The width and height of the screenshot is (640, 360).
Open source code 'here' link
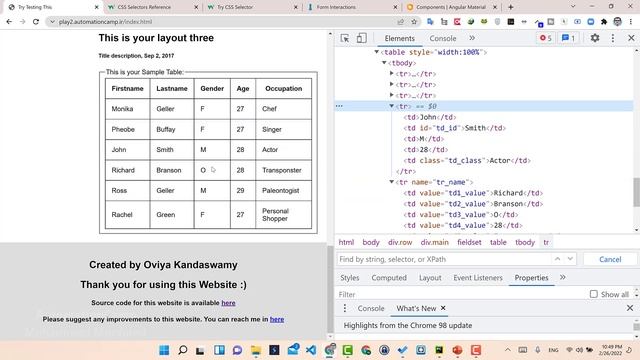pos(228,303)
